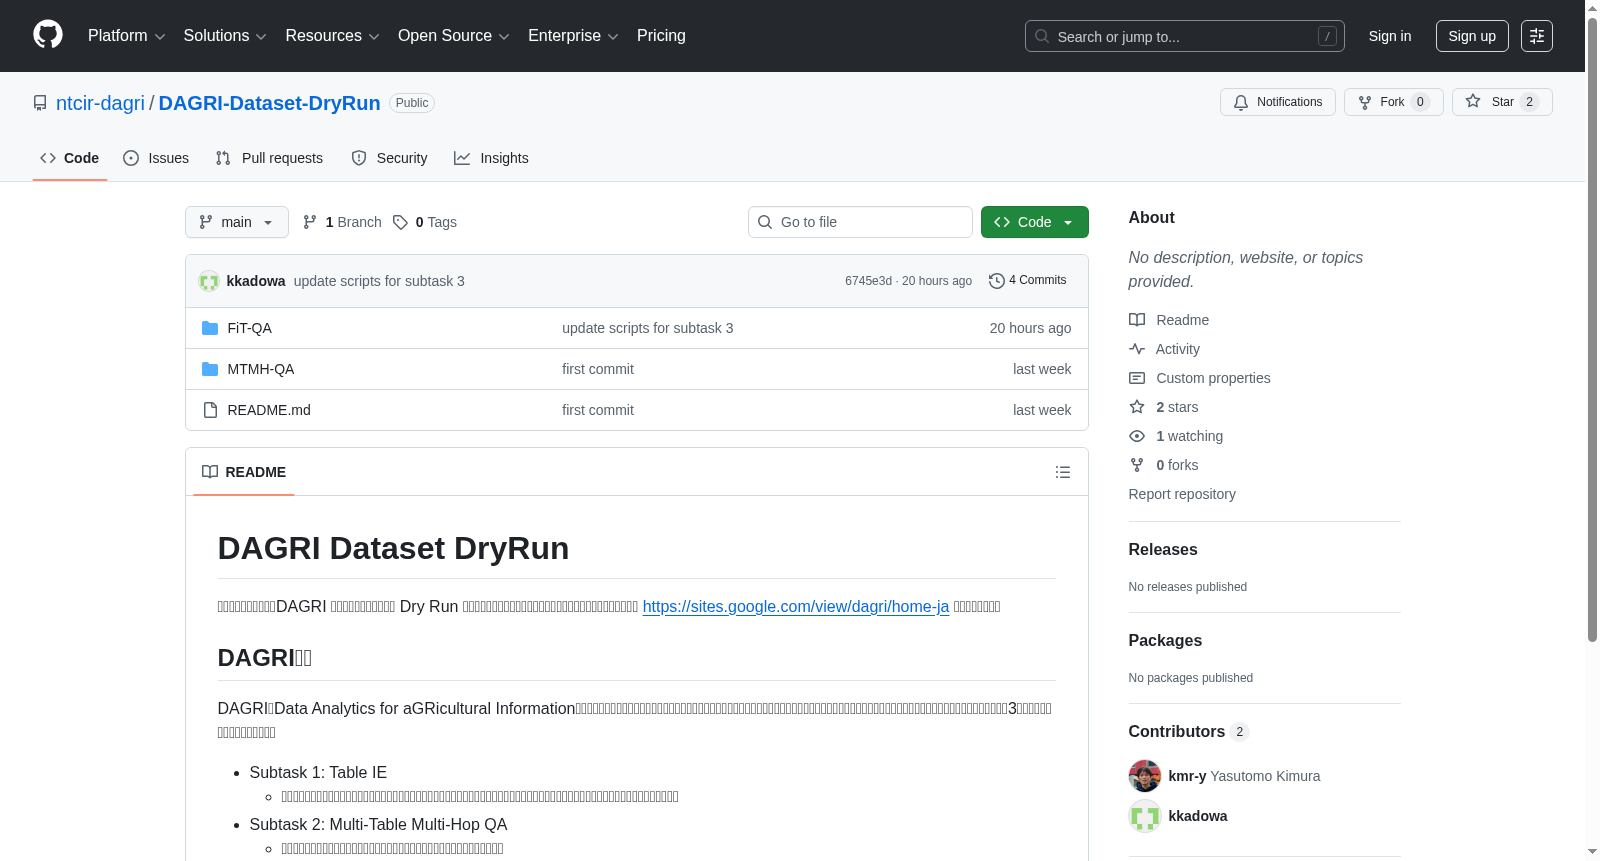Open the green Code dropdown

pos(1035,222)
